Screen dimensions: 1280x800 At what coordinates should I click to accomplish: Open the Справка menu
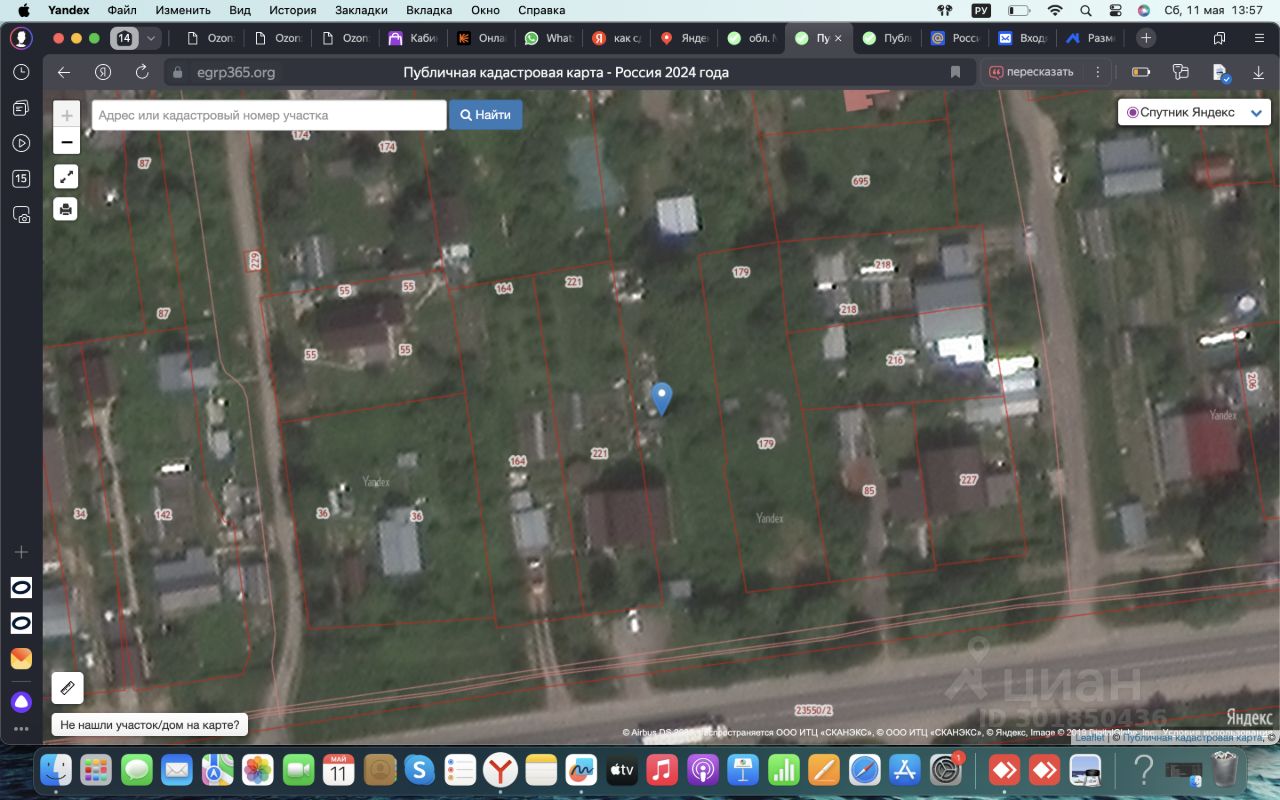[x=542, y=10]
